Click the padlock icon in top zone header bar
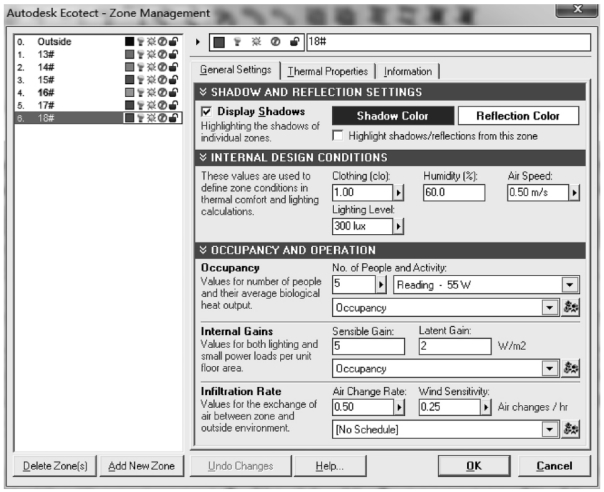The height and width of the screenshot is (492, 604). 294,42
